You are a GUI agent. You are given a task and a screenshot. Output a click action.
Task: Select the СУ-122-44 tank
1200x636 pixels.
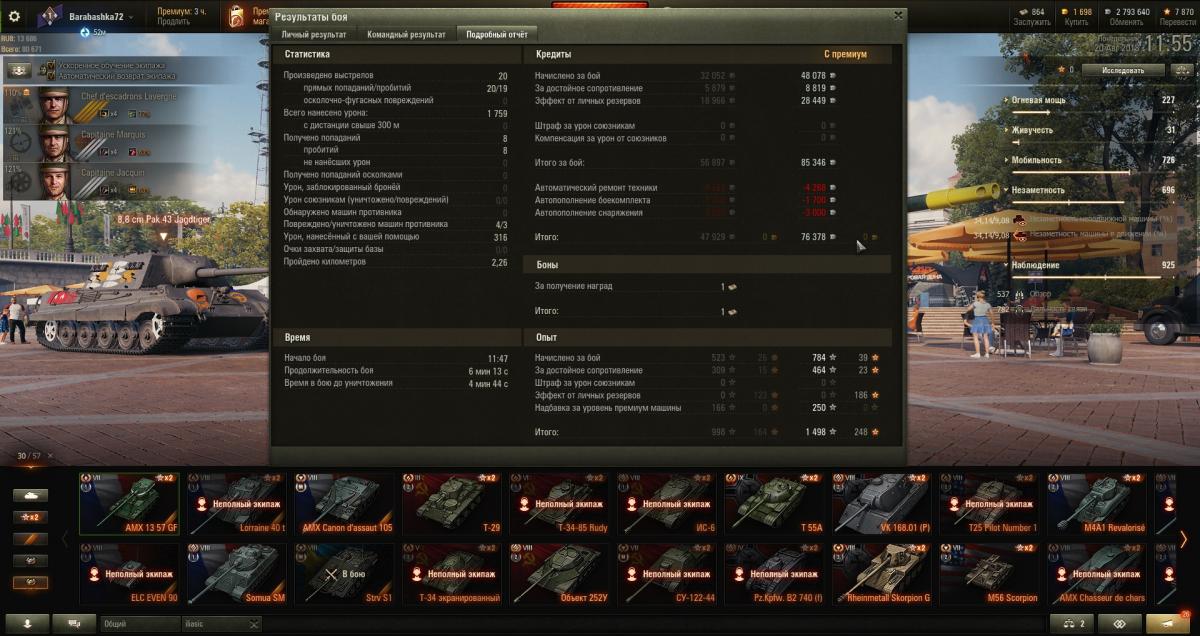pos(667,574)
